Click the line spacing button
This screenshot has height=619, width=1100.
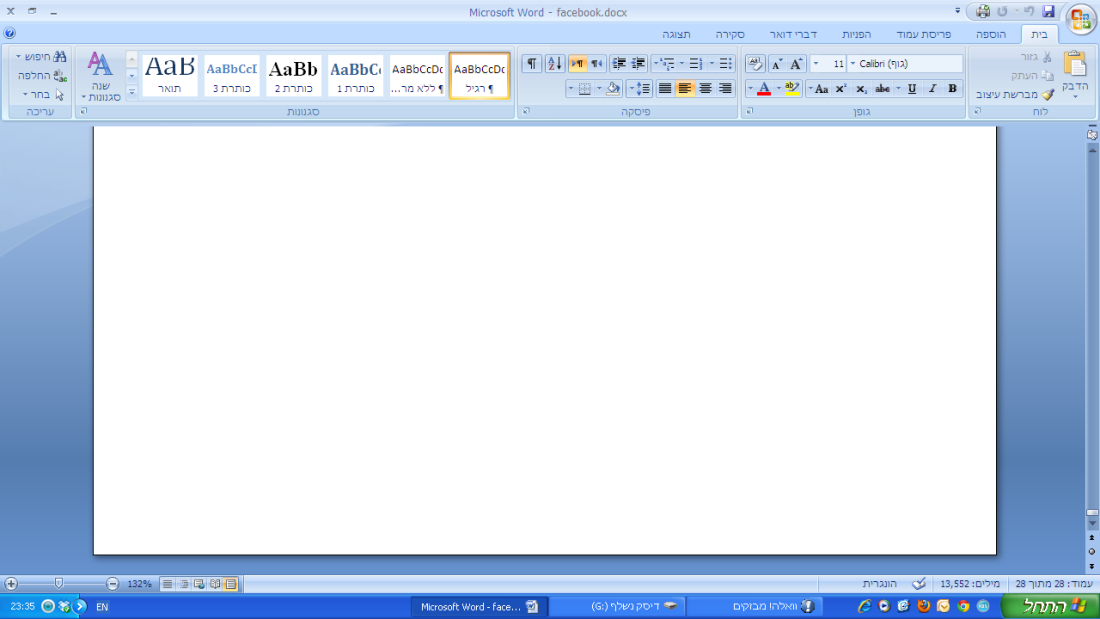coord(640,88)
